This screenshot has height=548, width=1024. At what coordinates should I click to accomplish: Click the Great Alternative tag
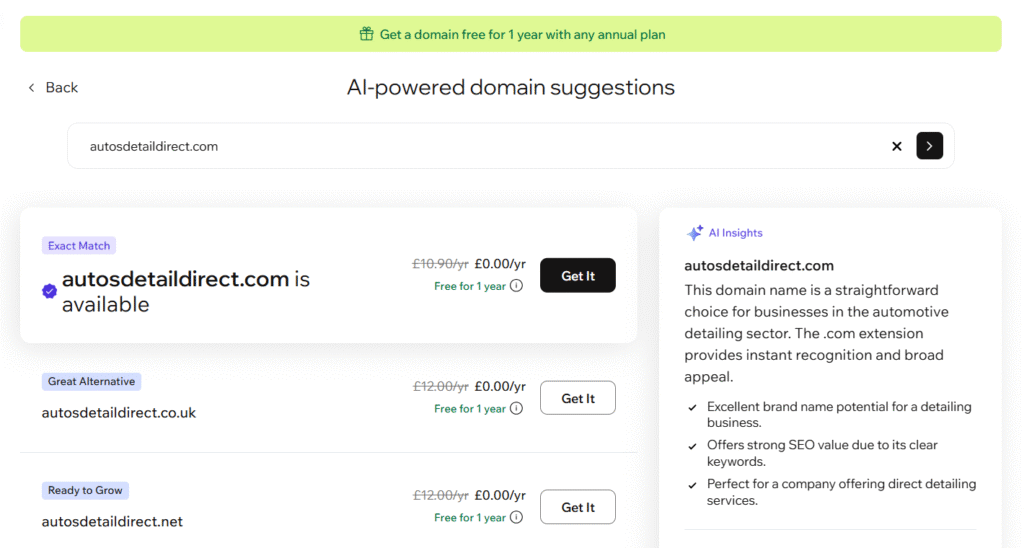click(x=91, y=381)
